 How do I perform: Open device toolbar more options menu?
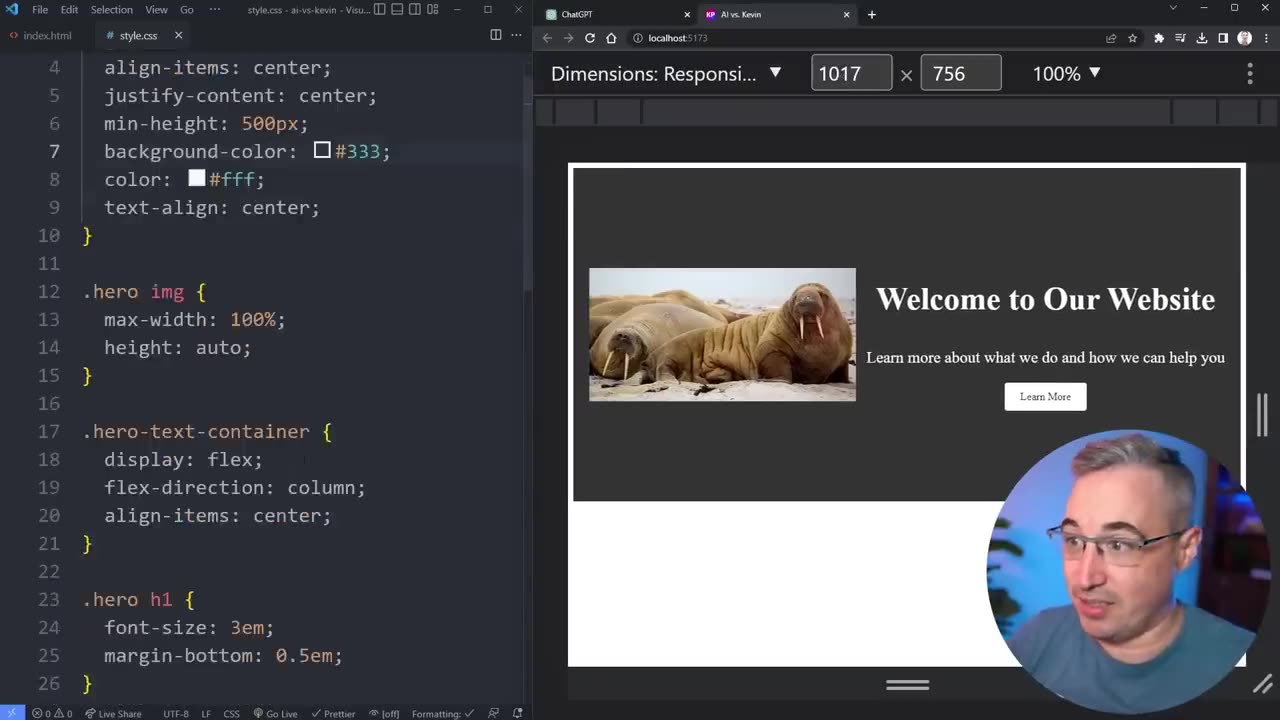1250,74
